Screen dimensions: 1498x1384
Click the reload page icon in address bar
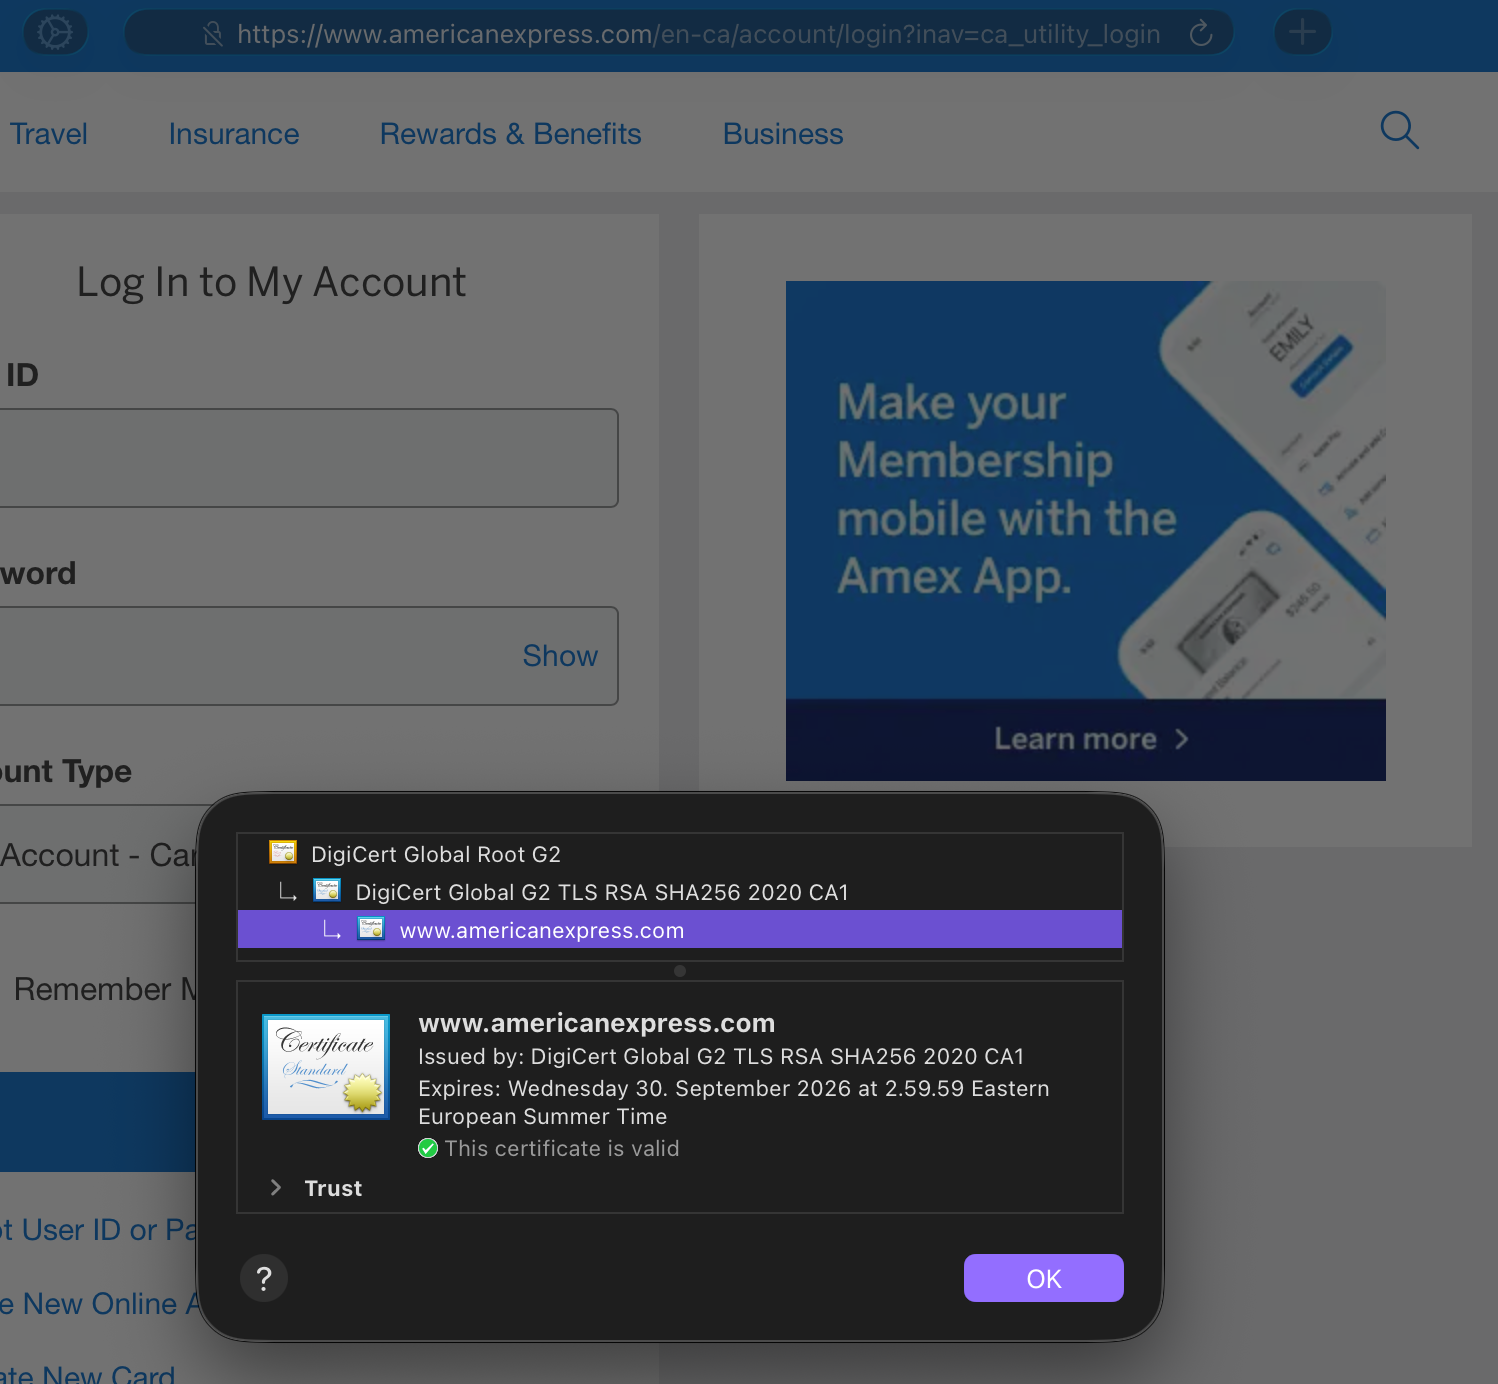click(x=1201, y=34)
